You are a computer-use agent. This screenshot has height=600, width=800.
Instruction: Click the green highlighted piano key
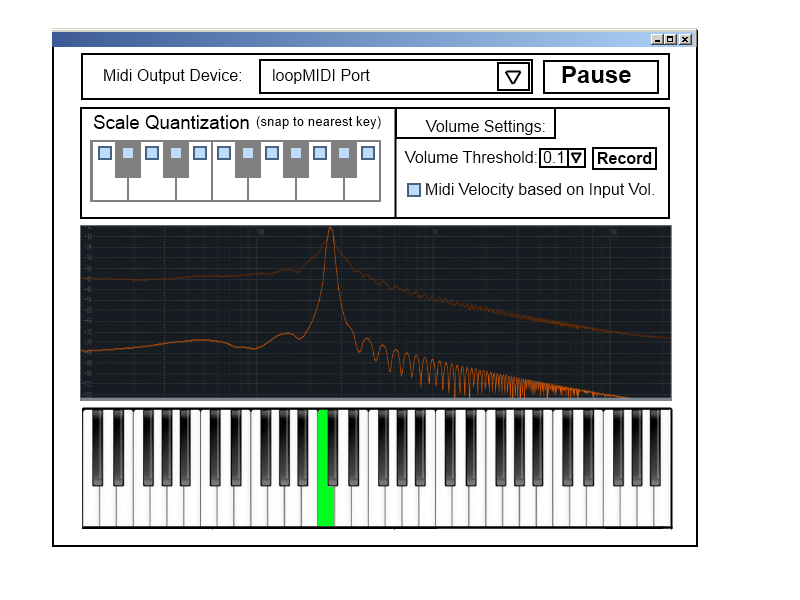point(326,505)
